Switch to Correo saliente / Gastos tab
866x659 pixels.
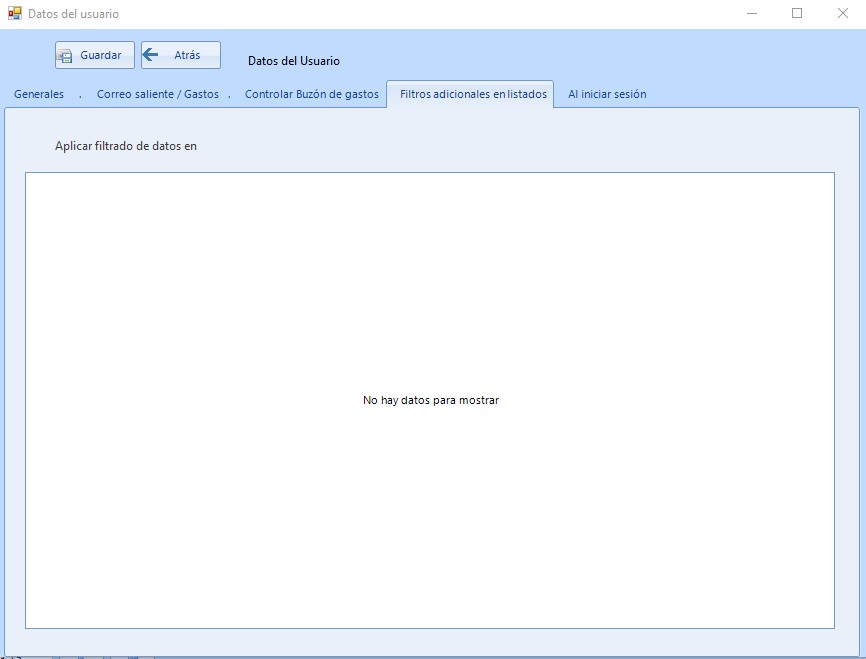click(x=157, y=94)
